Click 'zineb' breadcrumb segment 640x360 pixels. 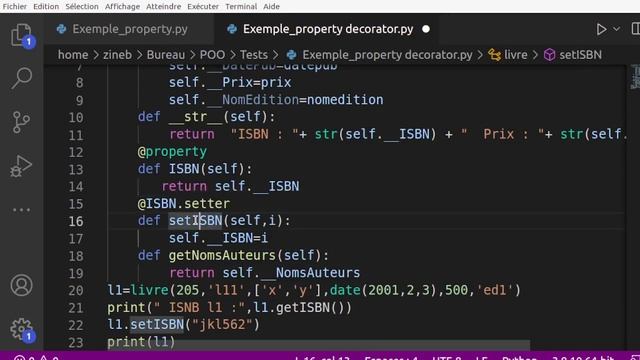pos(117,55)
